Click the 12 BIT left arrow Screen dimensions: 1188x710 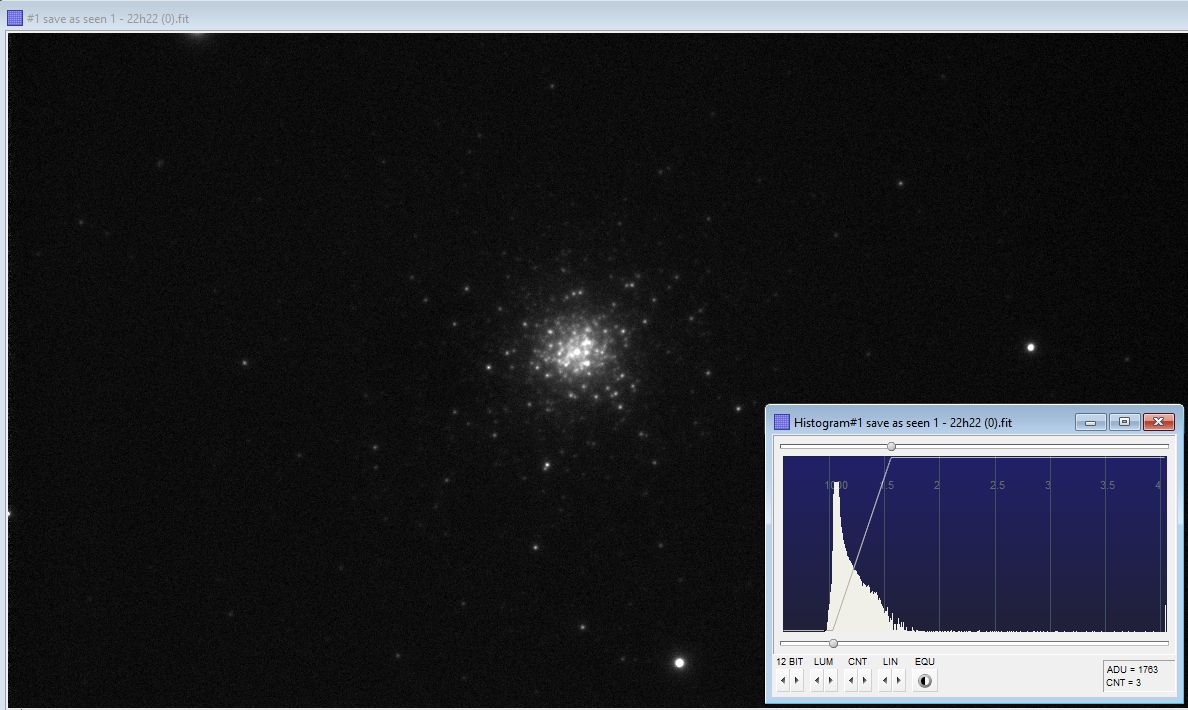click(x=784, y=681)
